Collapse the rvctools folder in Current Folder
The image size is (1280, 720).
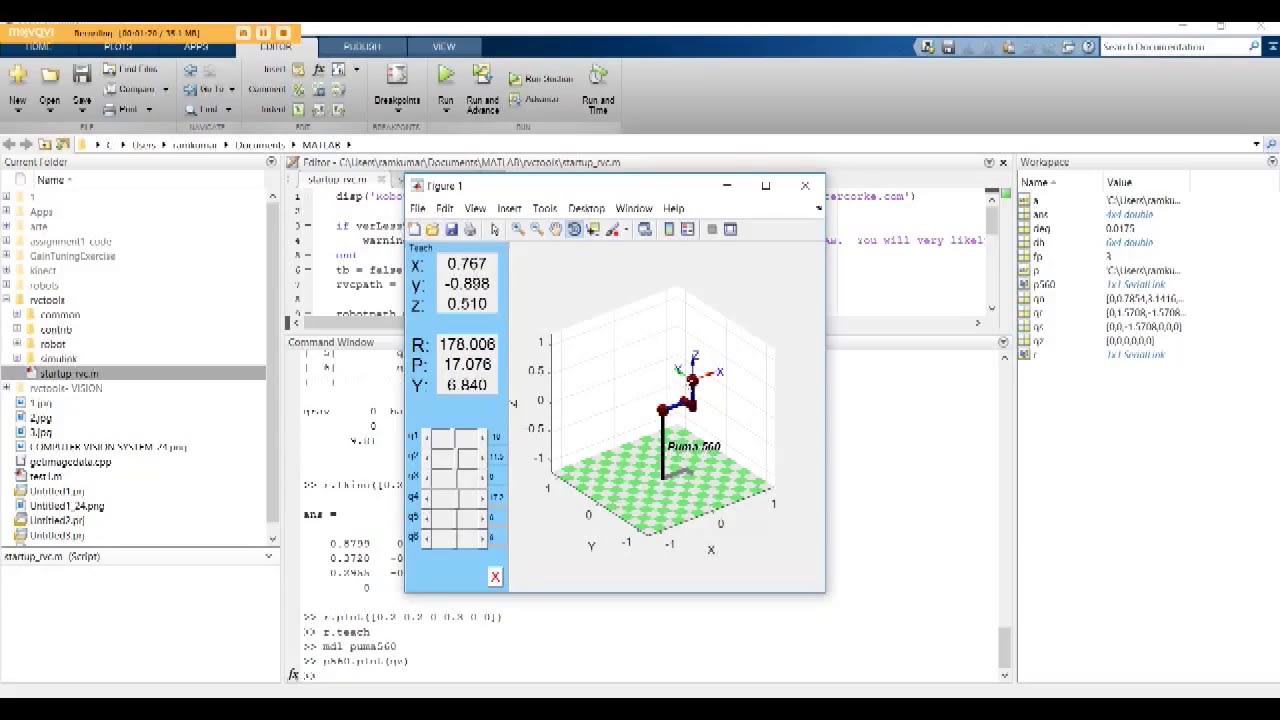(6, 300)
